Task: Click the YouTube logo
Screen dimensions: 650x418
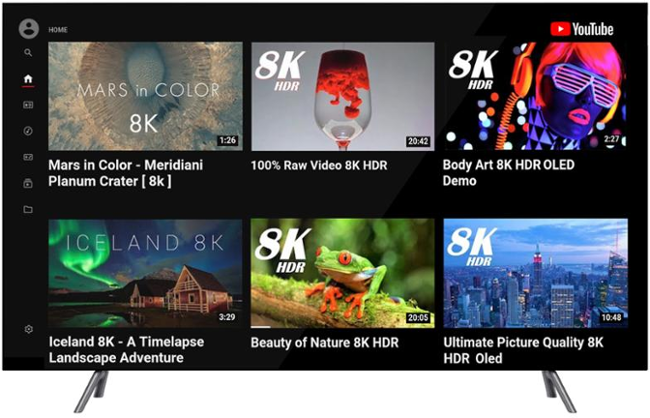Action: pos(582,29)
